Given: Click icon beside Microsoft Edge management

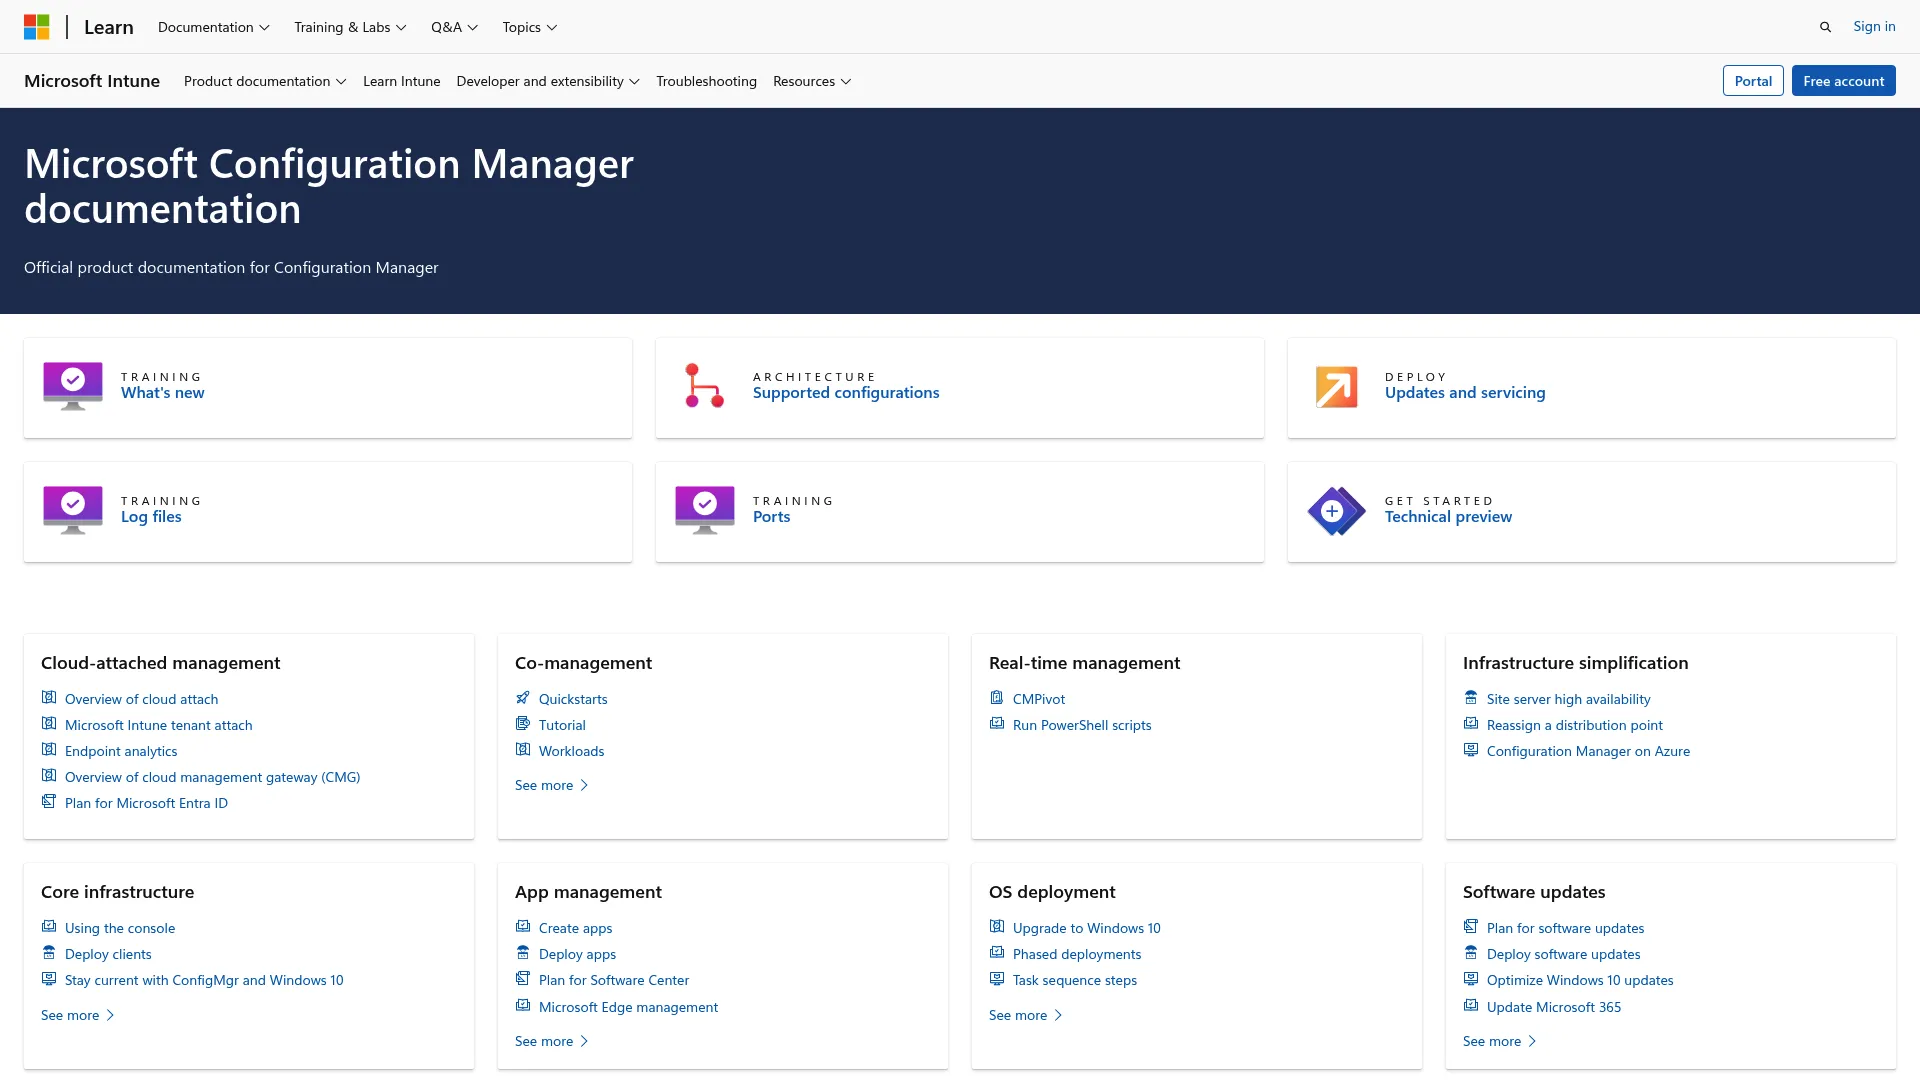Looking at the screenshot, I should coord(523,1006).
